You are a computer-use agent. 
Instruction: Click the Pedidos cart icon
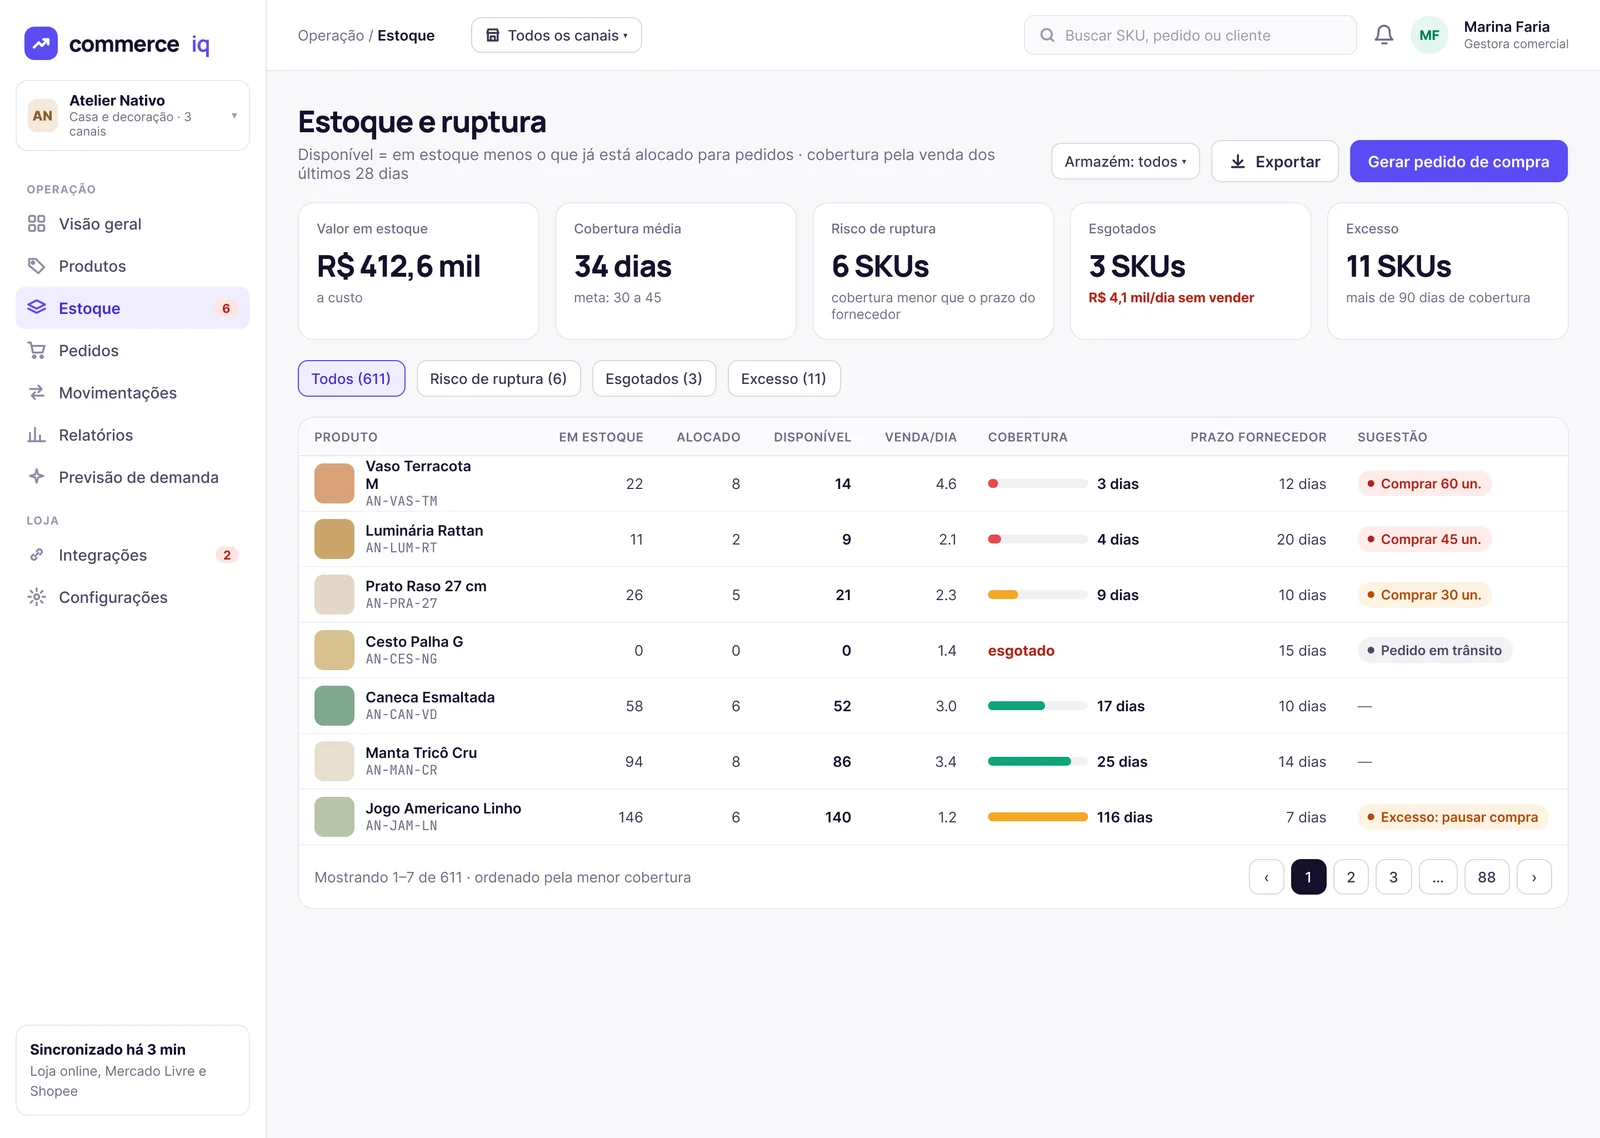point(37,351)
